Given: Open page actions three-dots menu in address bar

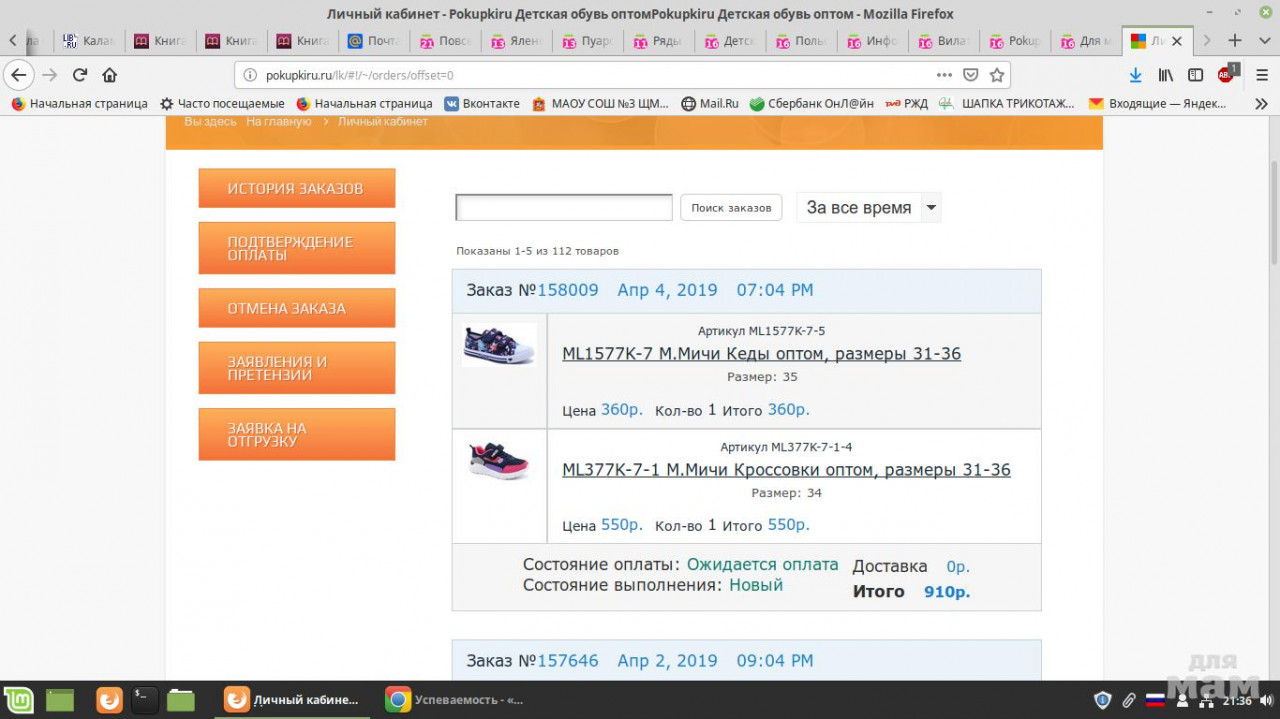Looking at the screenshot, I should 944,75.
